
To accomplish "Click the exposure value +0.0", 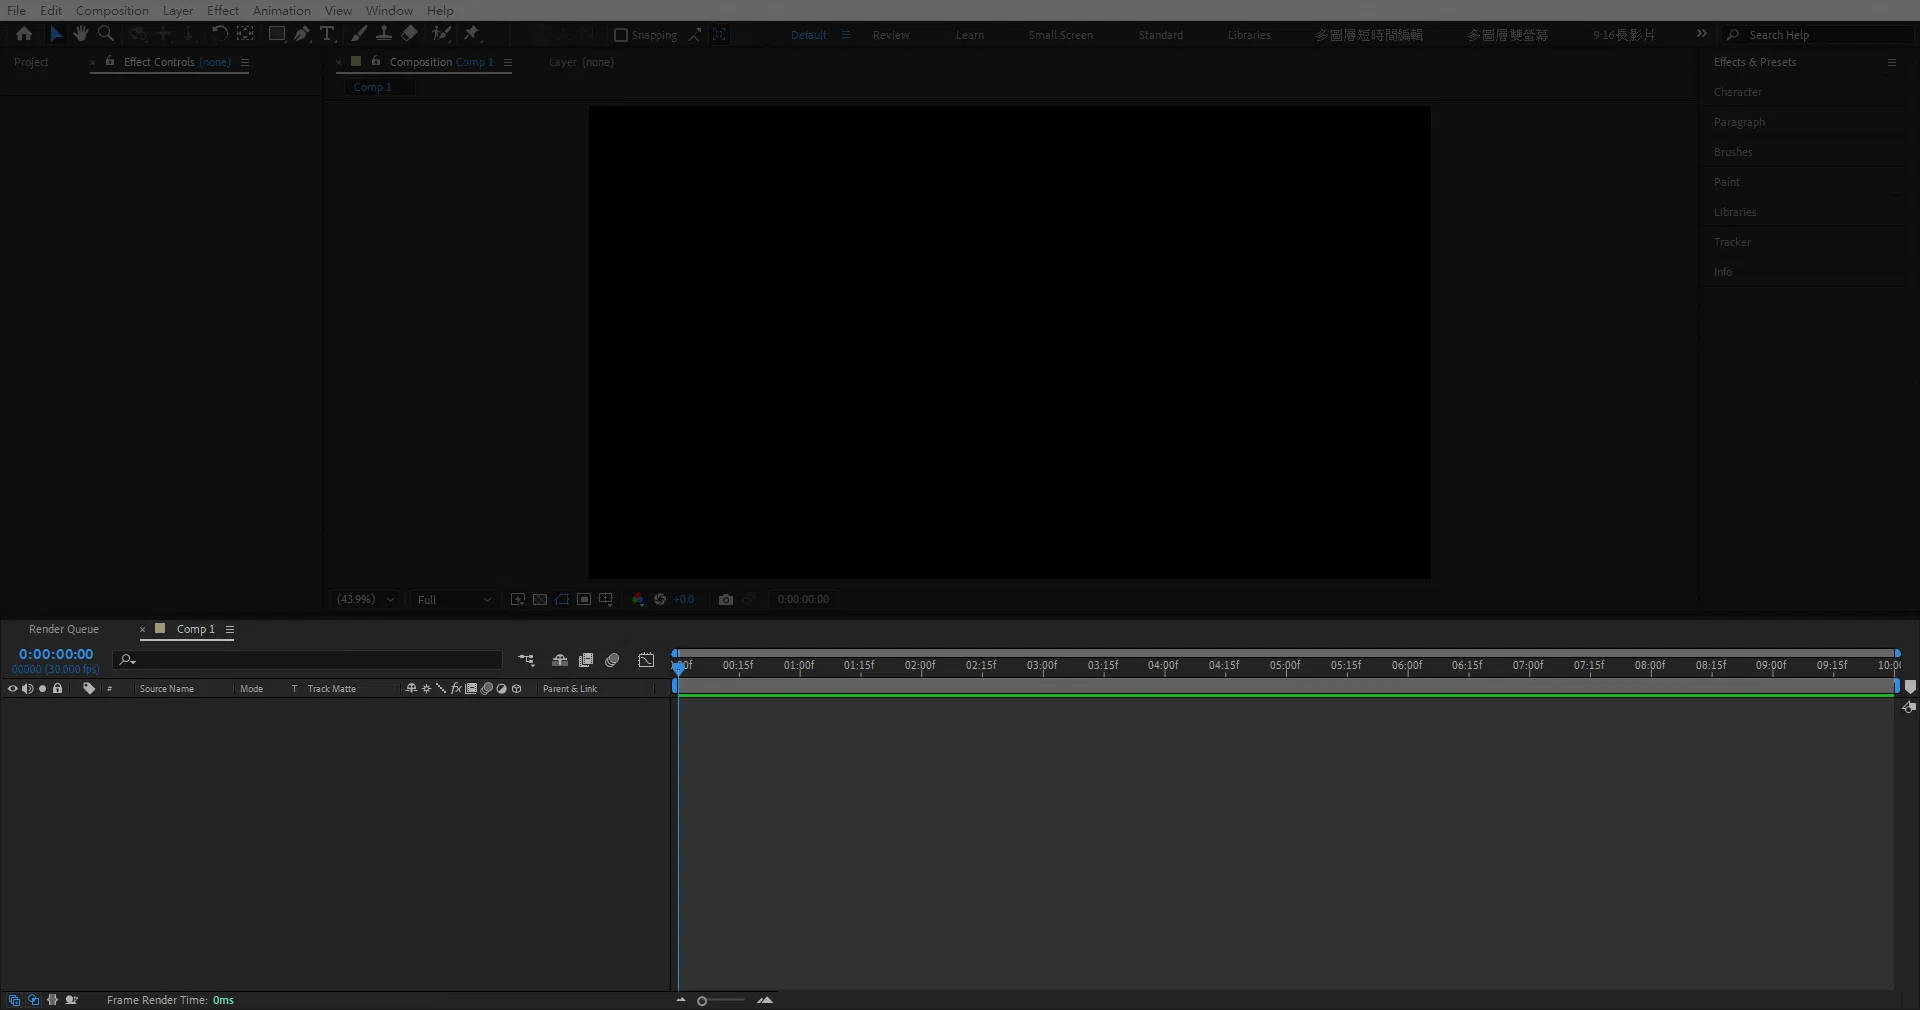I will 684,600.
